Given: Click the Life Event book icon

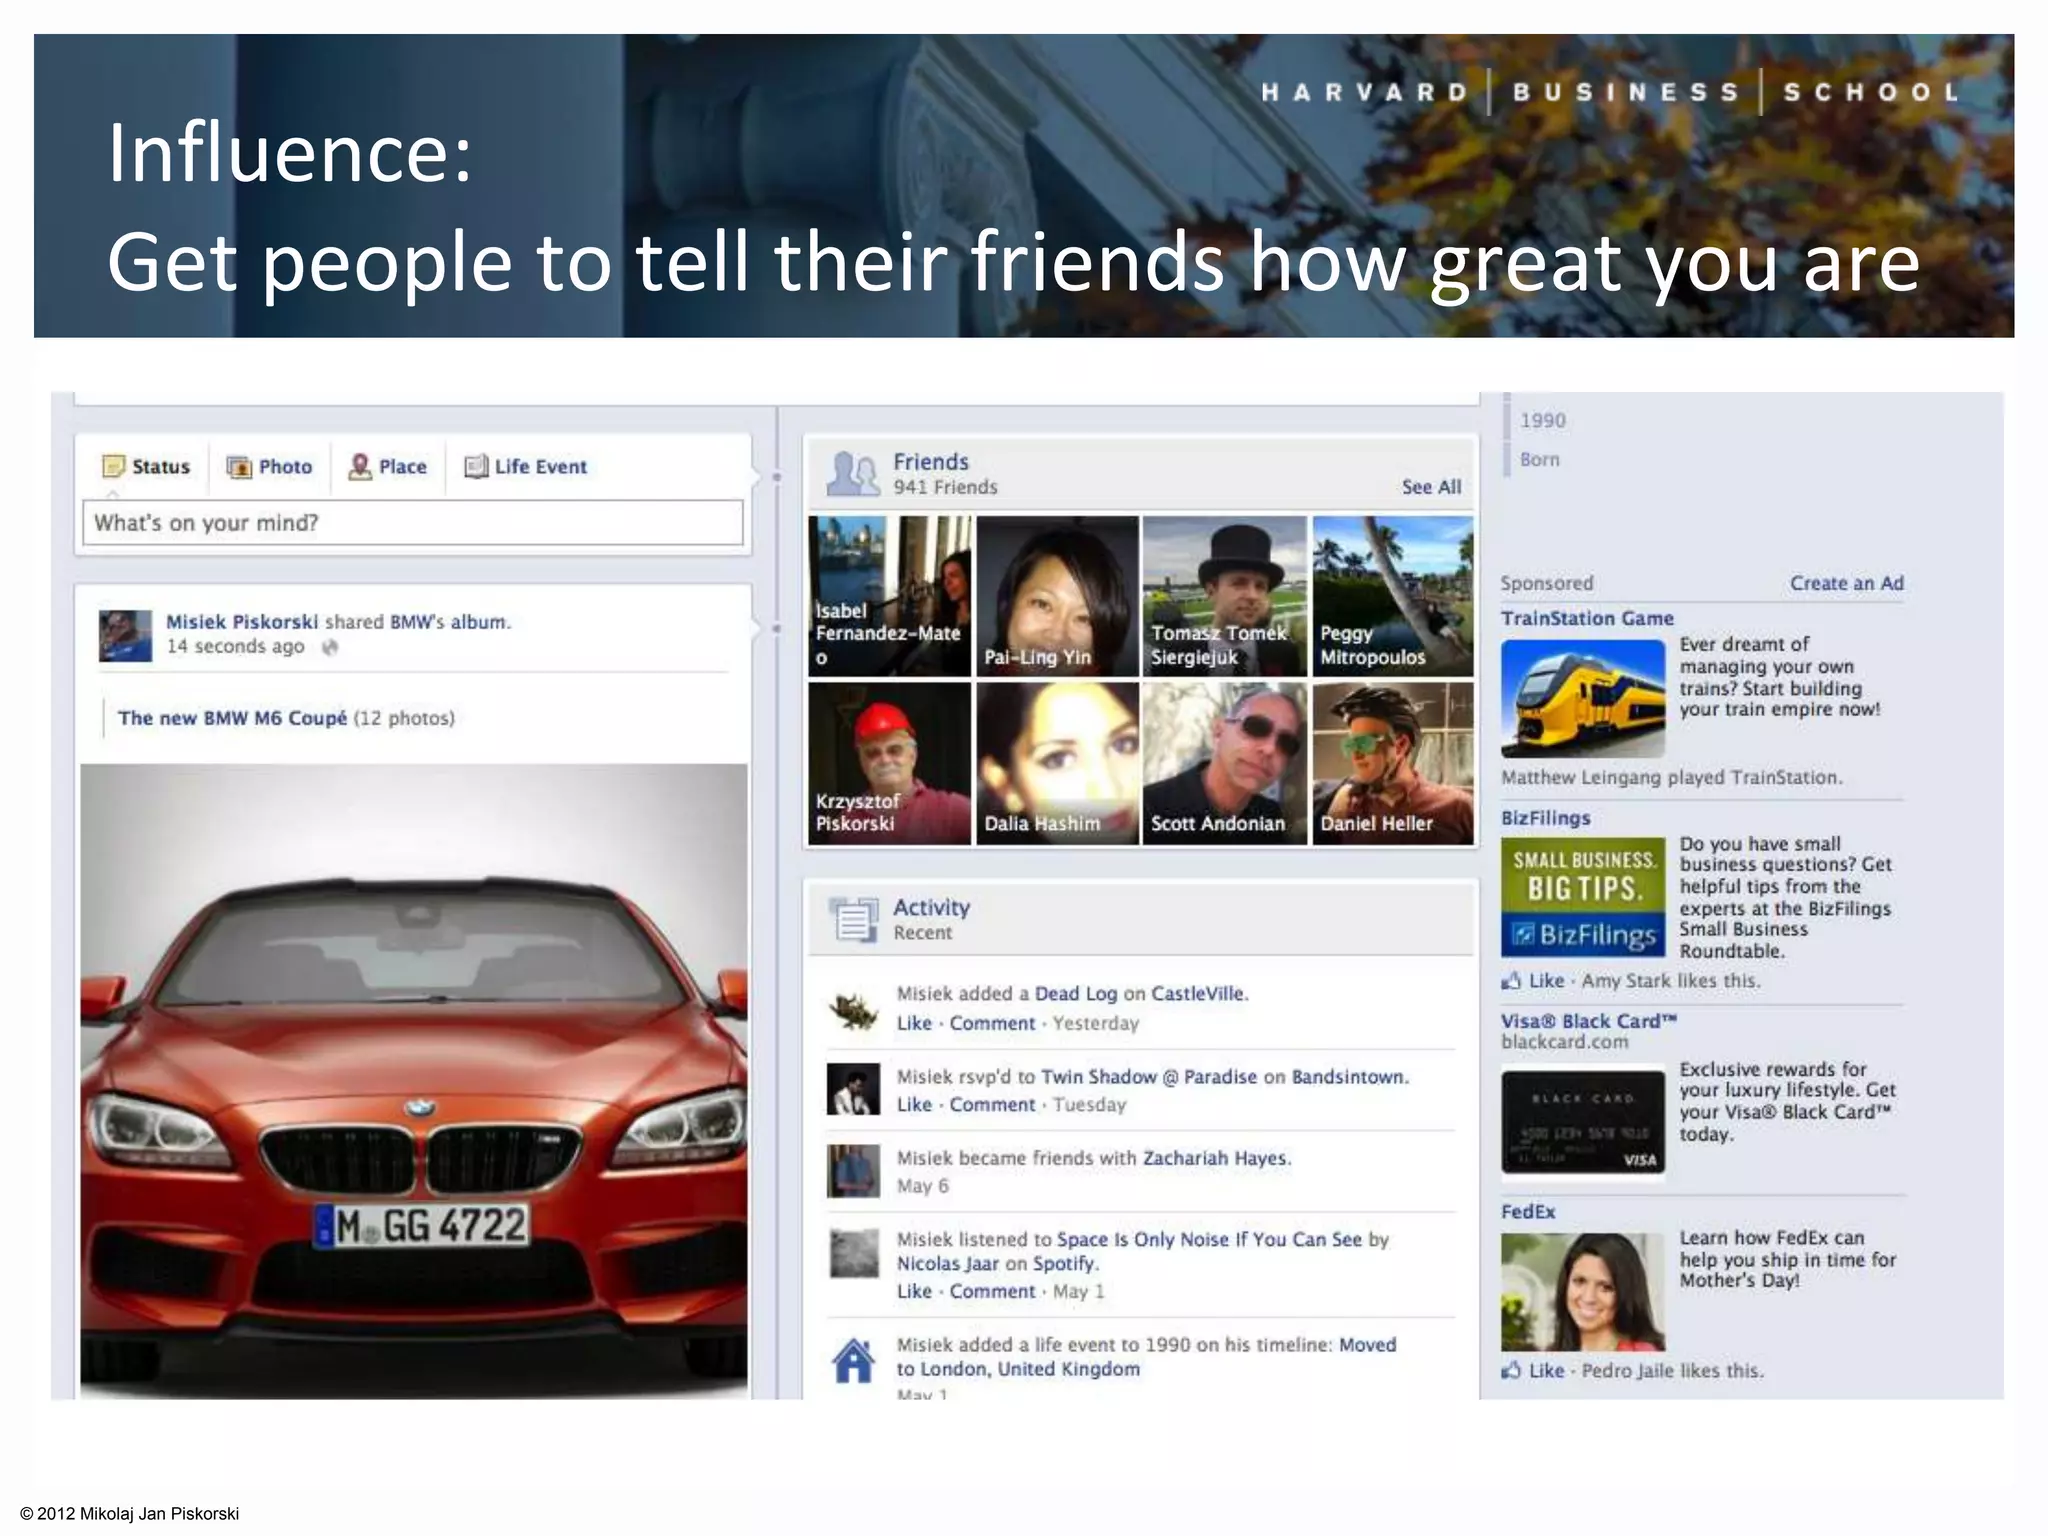Looking at the screenshot, I should click(476, 467).
